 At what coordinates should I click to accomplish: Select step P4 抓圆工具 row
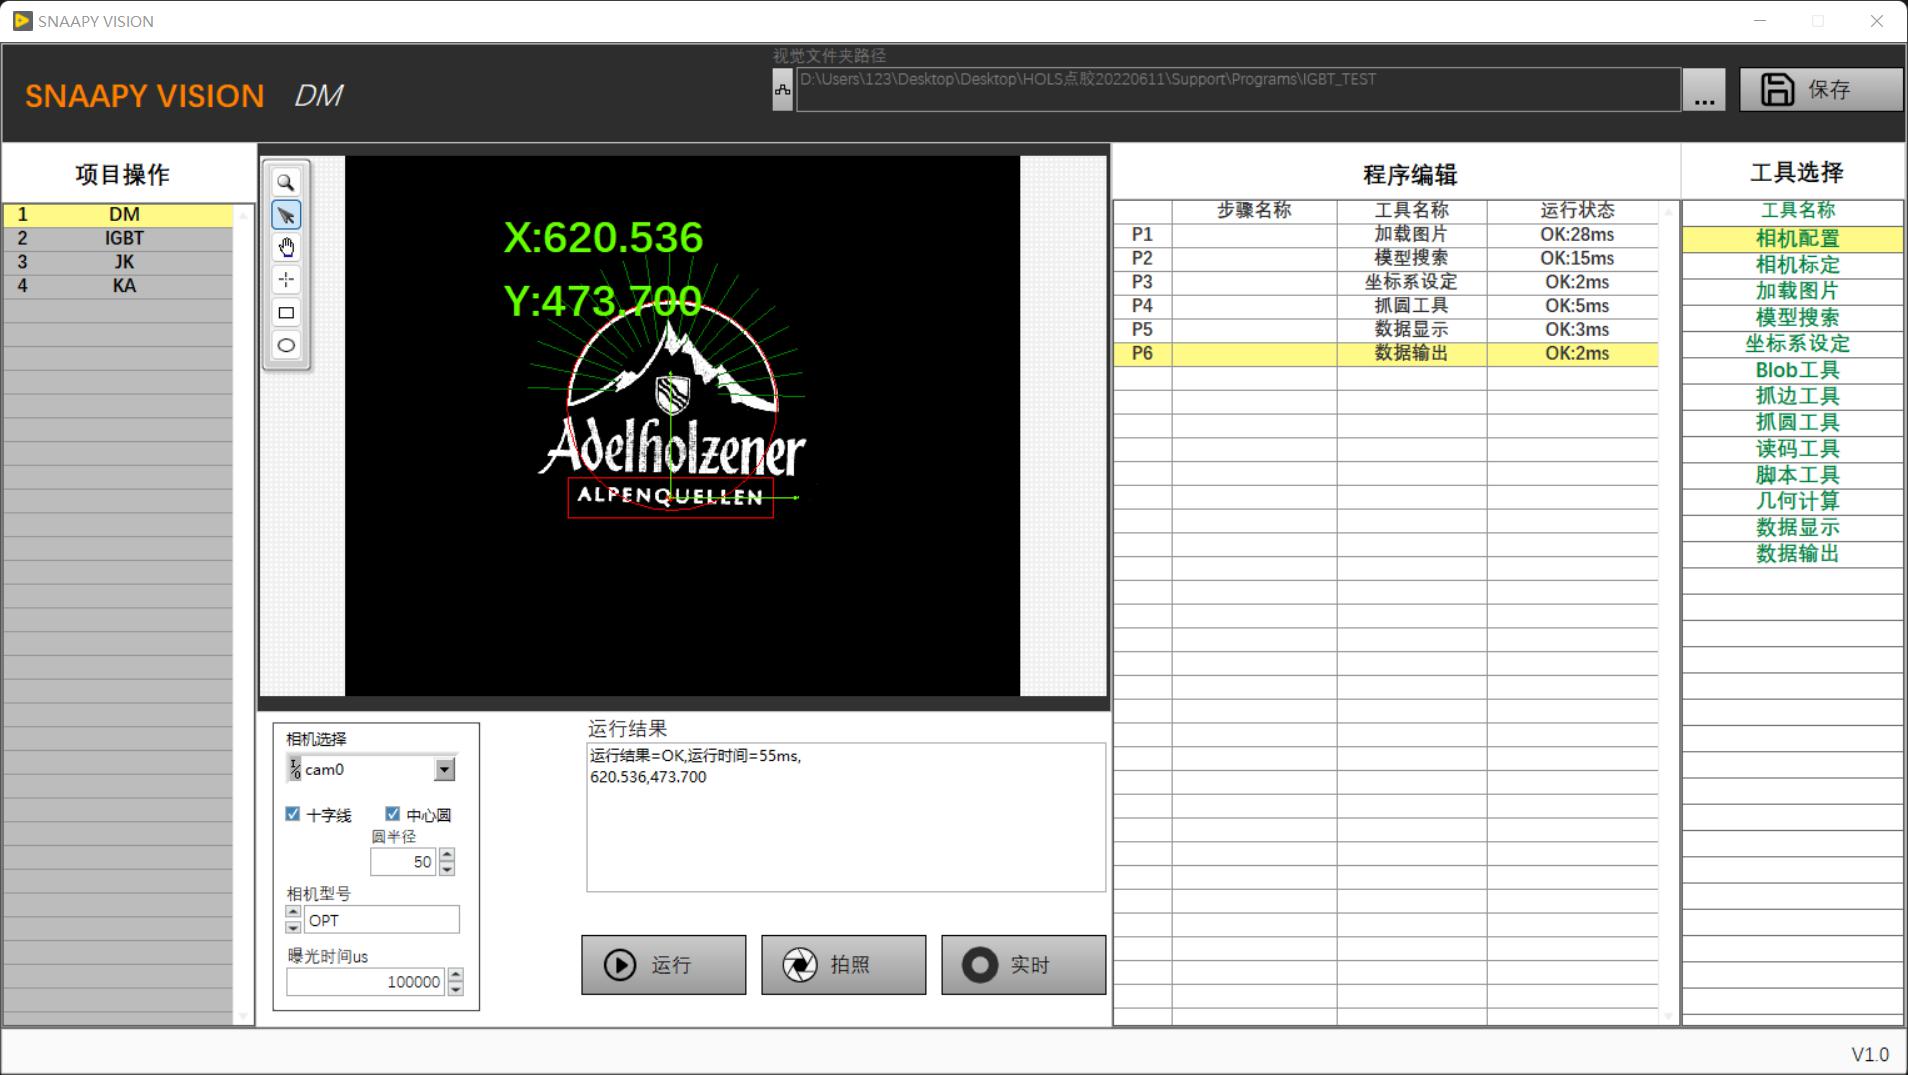tap(1386, 306)
